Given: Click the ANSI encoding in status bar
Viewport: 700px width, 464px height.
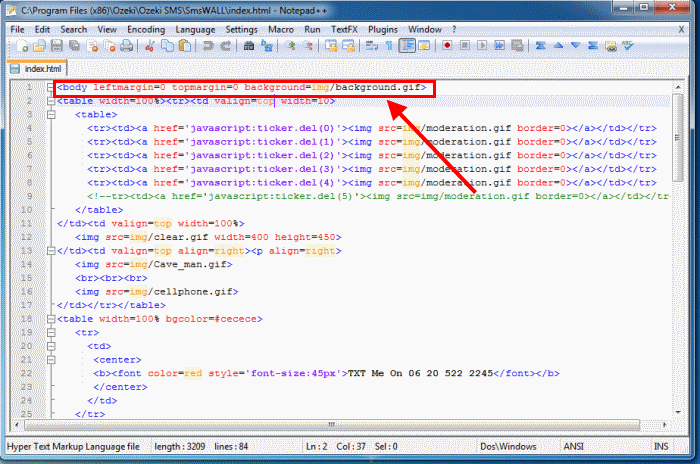Looking at the screenshot, I should (573, 447).
